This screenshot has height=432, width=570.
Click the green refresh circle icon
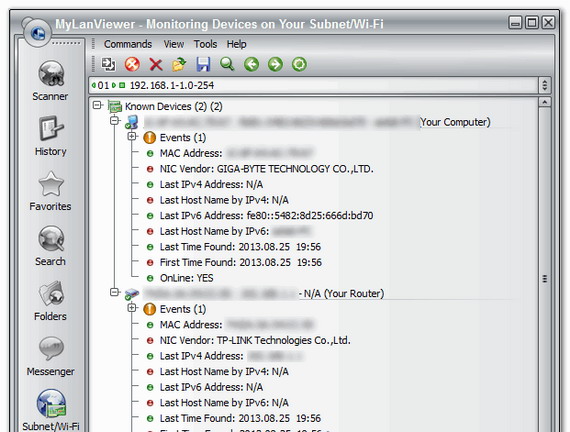pyautogui.click(x=299, y=64)
